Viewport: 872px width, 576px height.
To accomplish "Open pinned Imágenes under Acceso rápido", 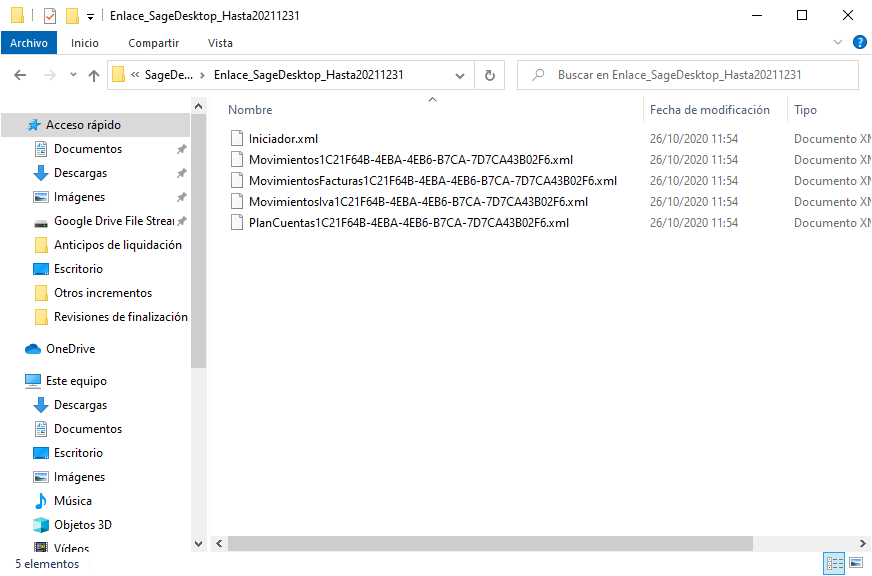I will tap(80, 197).
